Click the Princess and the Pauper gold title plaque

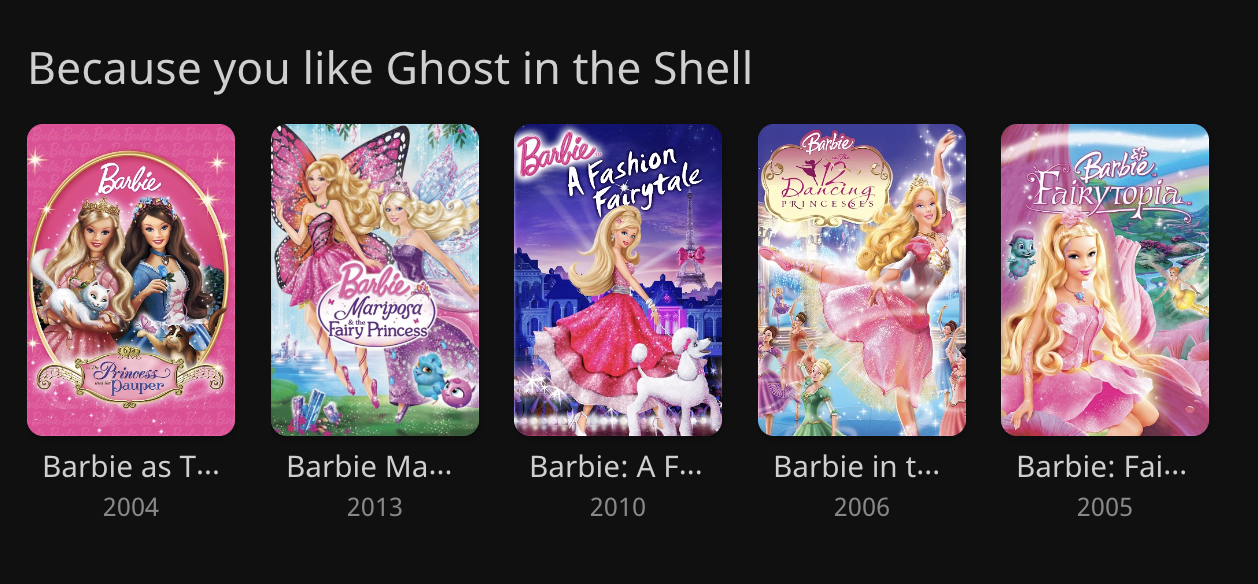click(131, 382)
